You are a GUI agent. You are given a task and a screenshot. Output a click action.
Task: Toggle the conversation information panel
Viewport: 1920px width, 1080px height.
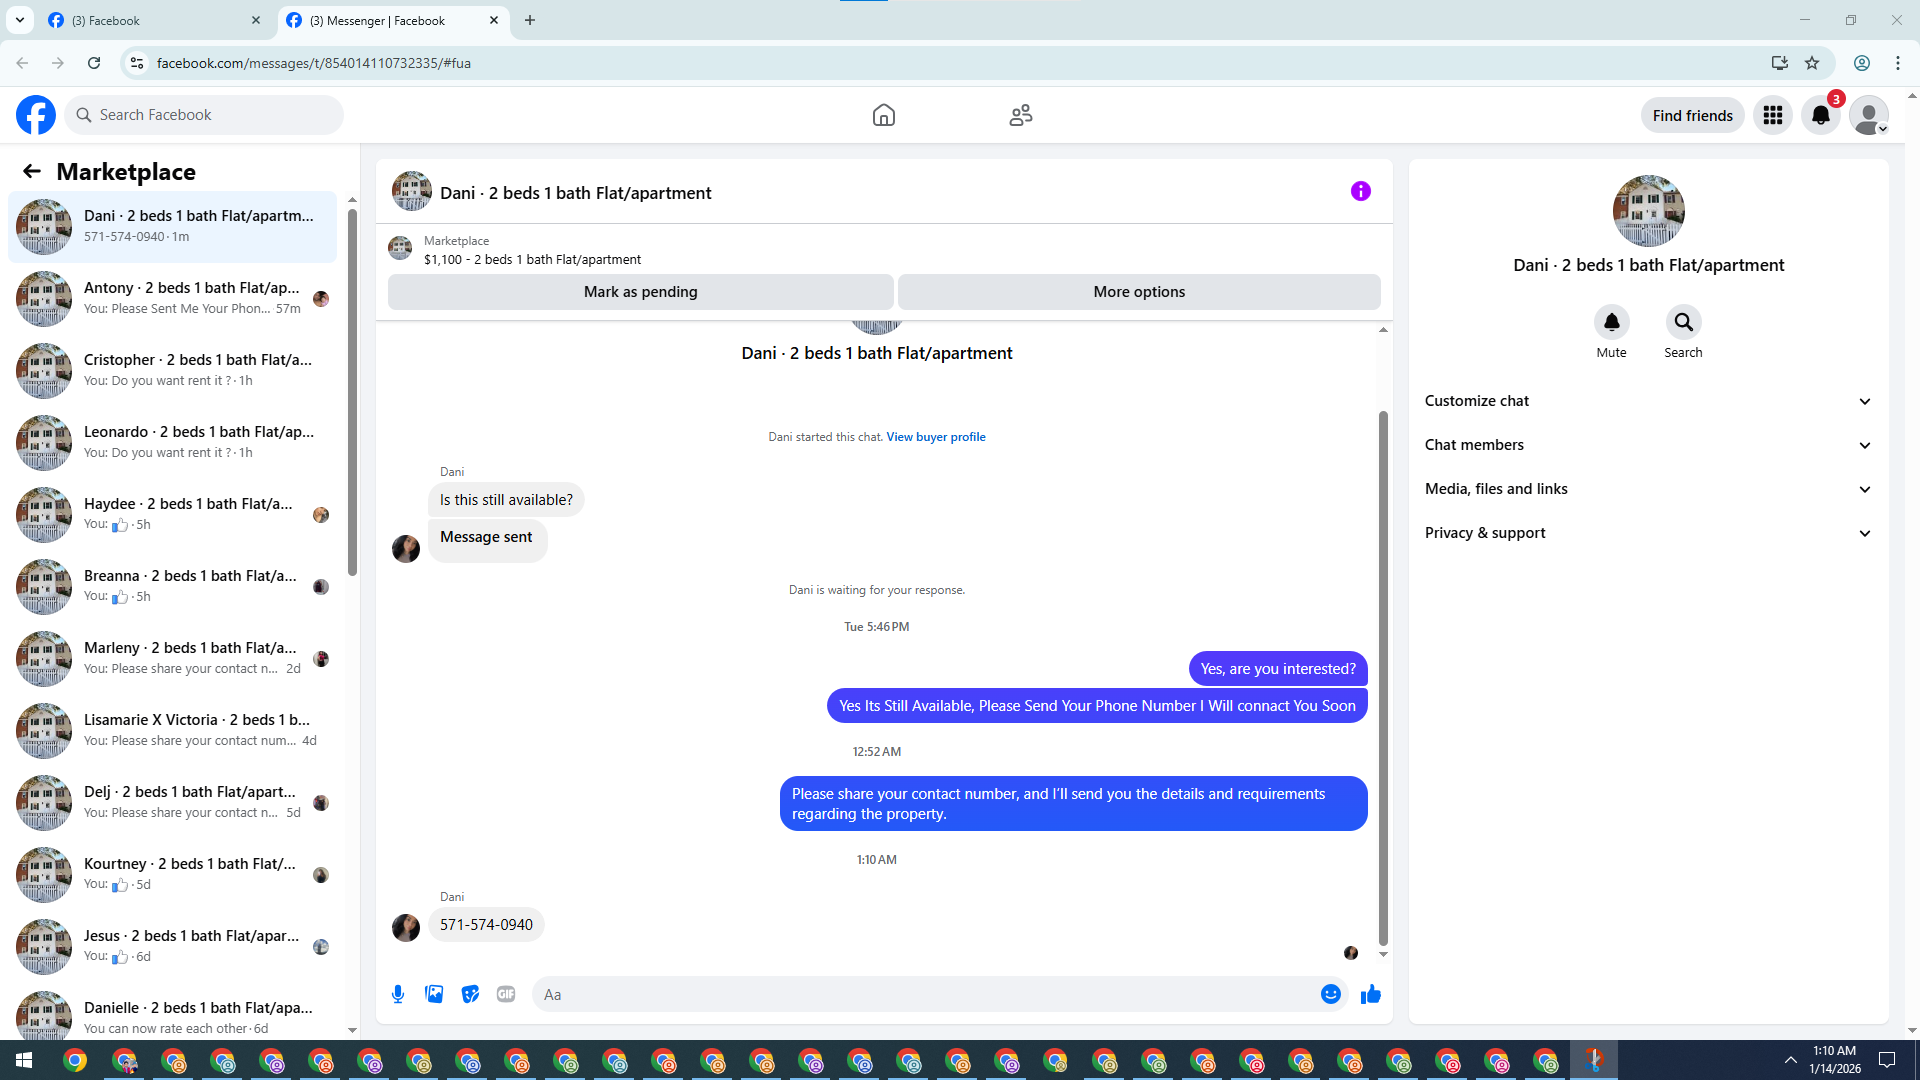[x=1360, y=192]
